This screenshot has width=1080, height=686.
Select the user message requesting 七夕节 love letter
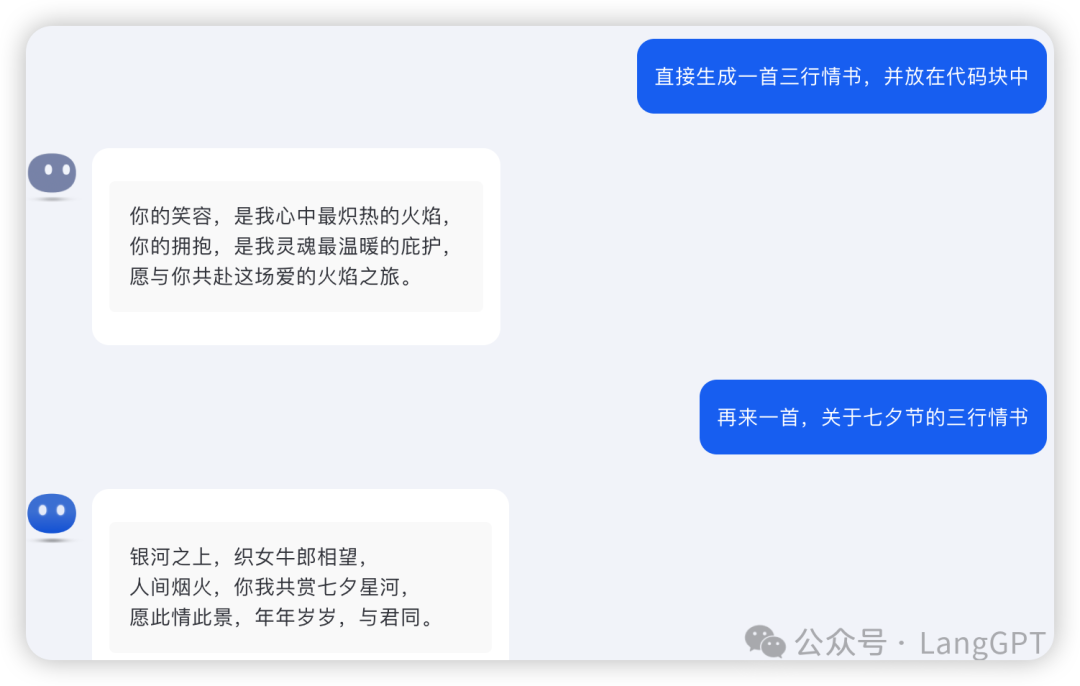873,417
